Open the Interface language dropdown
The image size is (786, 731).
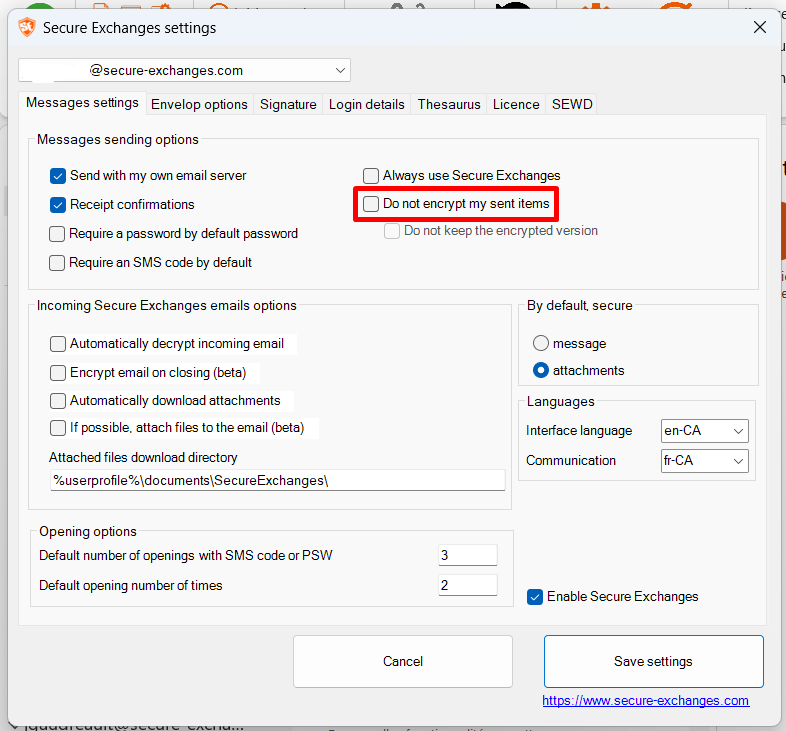704,431
